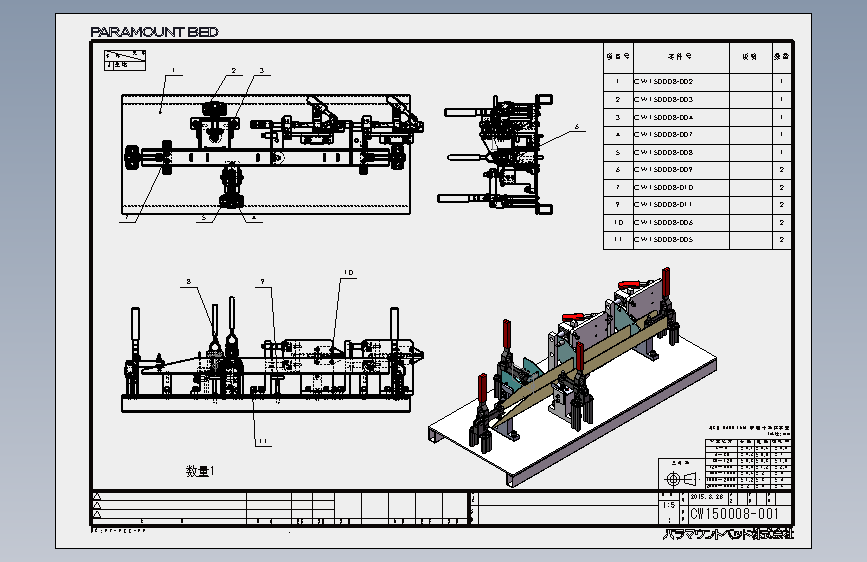
Task: Select parts list part number ending 003
Action: click(x=664, y=100)
